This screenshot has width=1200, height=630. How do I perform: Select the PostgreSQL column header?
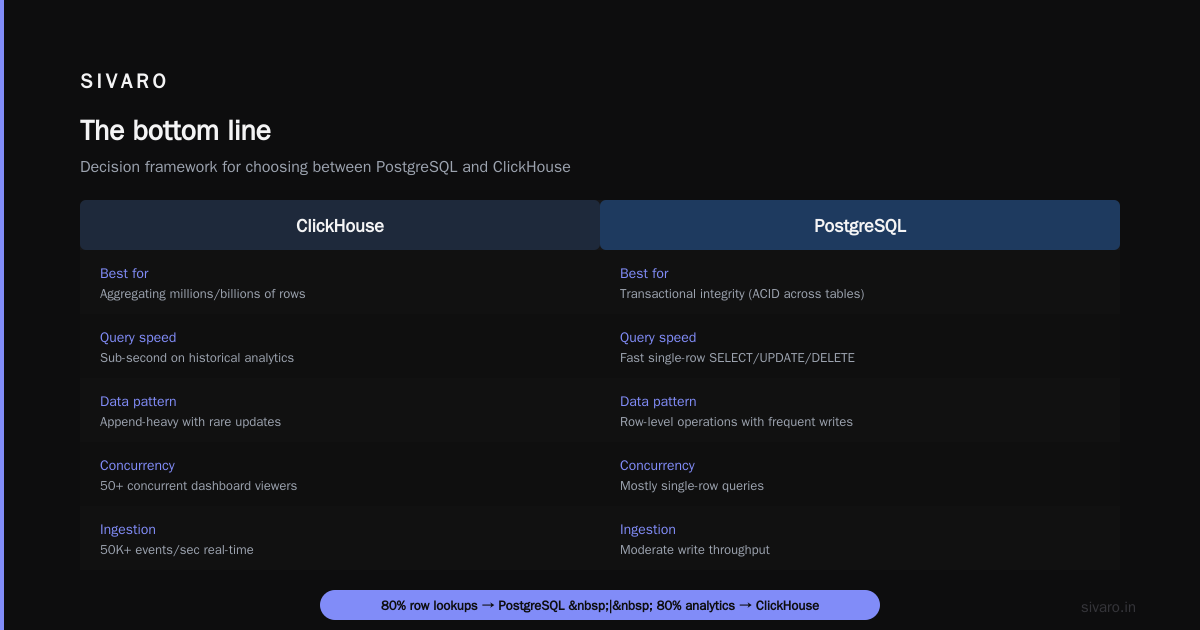click(860, 225)
